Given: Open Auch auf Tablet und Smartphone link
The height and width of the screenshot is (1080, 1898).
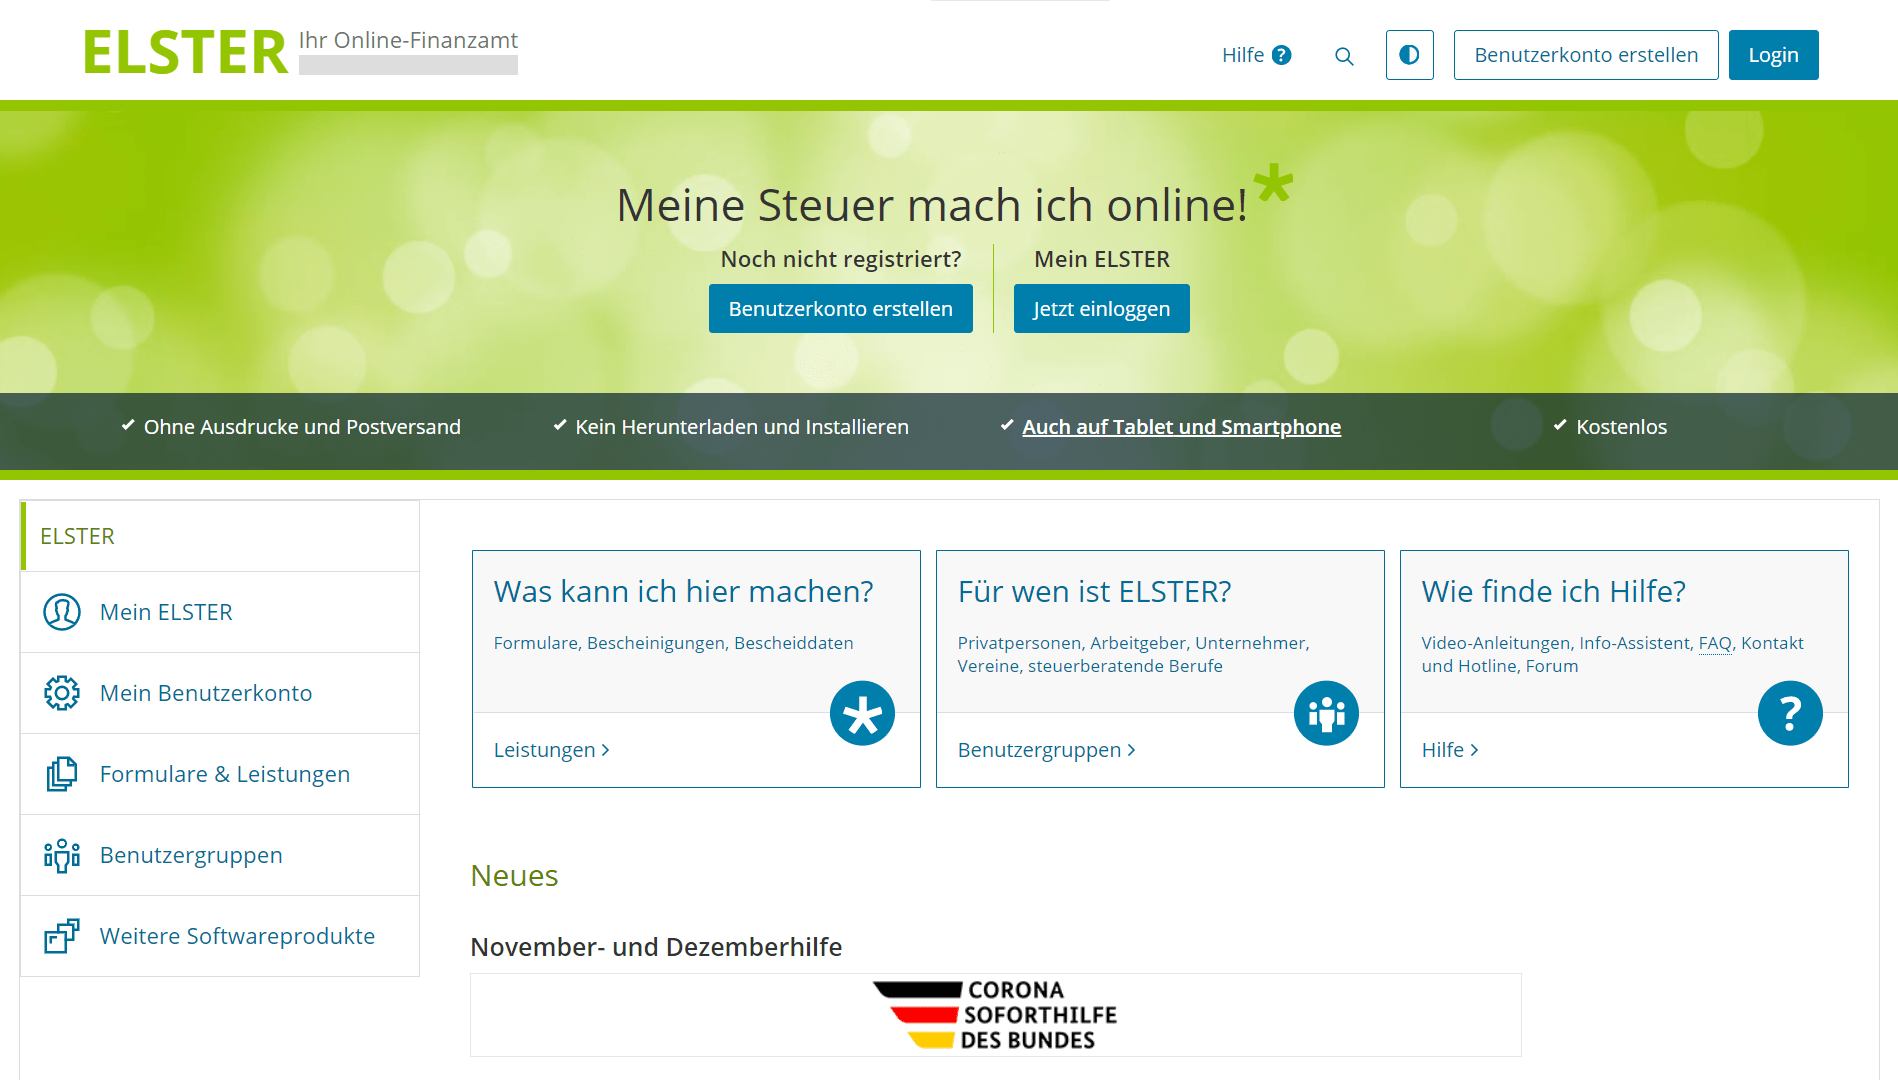Looking at the screenshot, I should [1181, 427].
